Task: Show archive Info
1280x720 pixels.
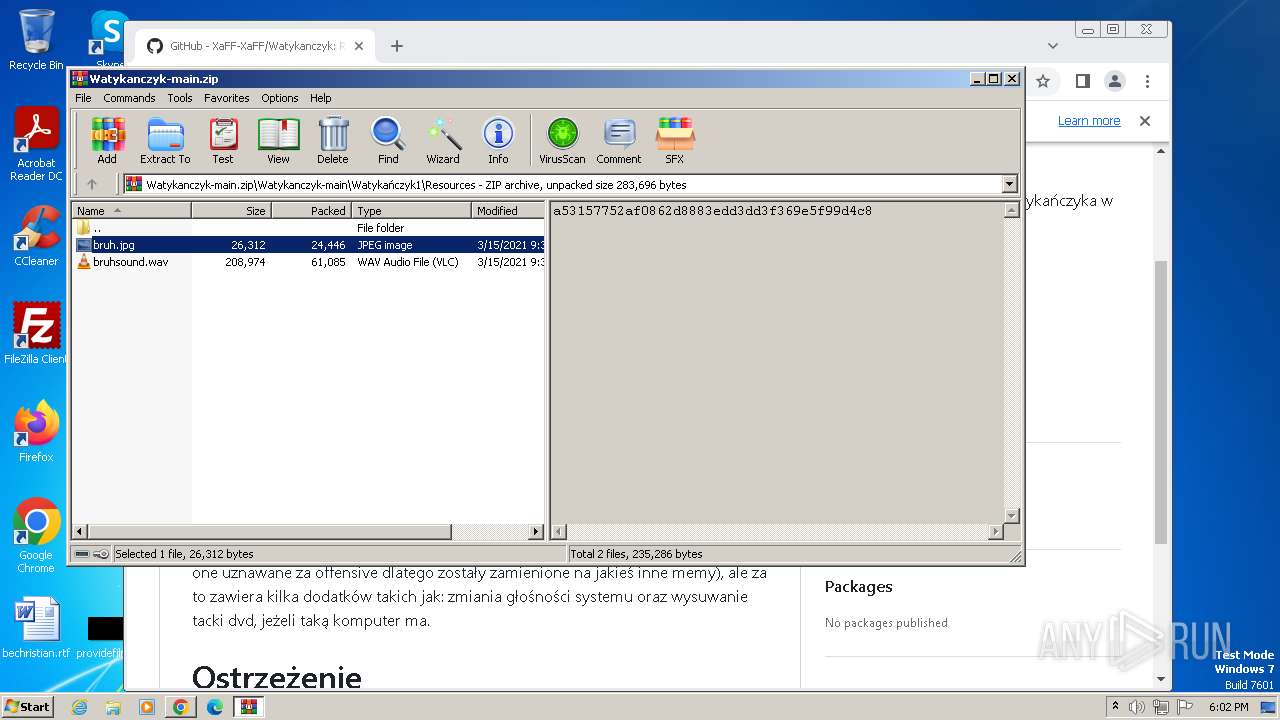Action: point(498,140)
